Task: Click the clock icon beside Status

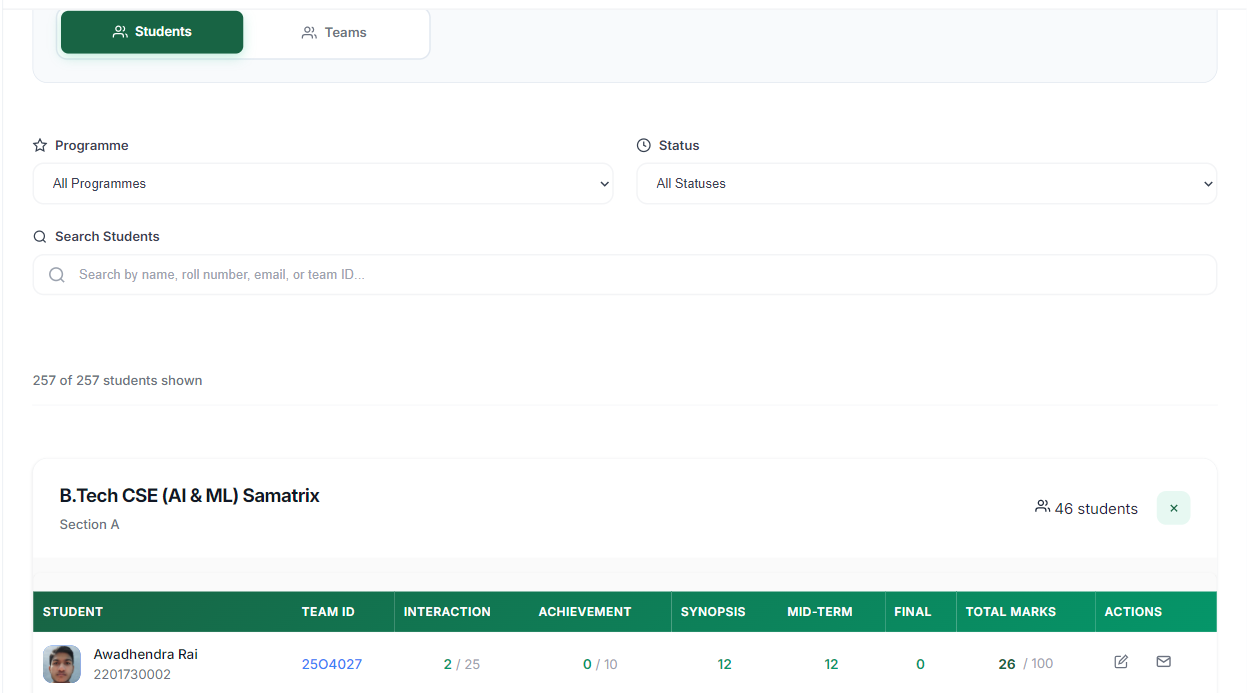Action: coord(643,145)
